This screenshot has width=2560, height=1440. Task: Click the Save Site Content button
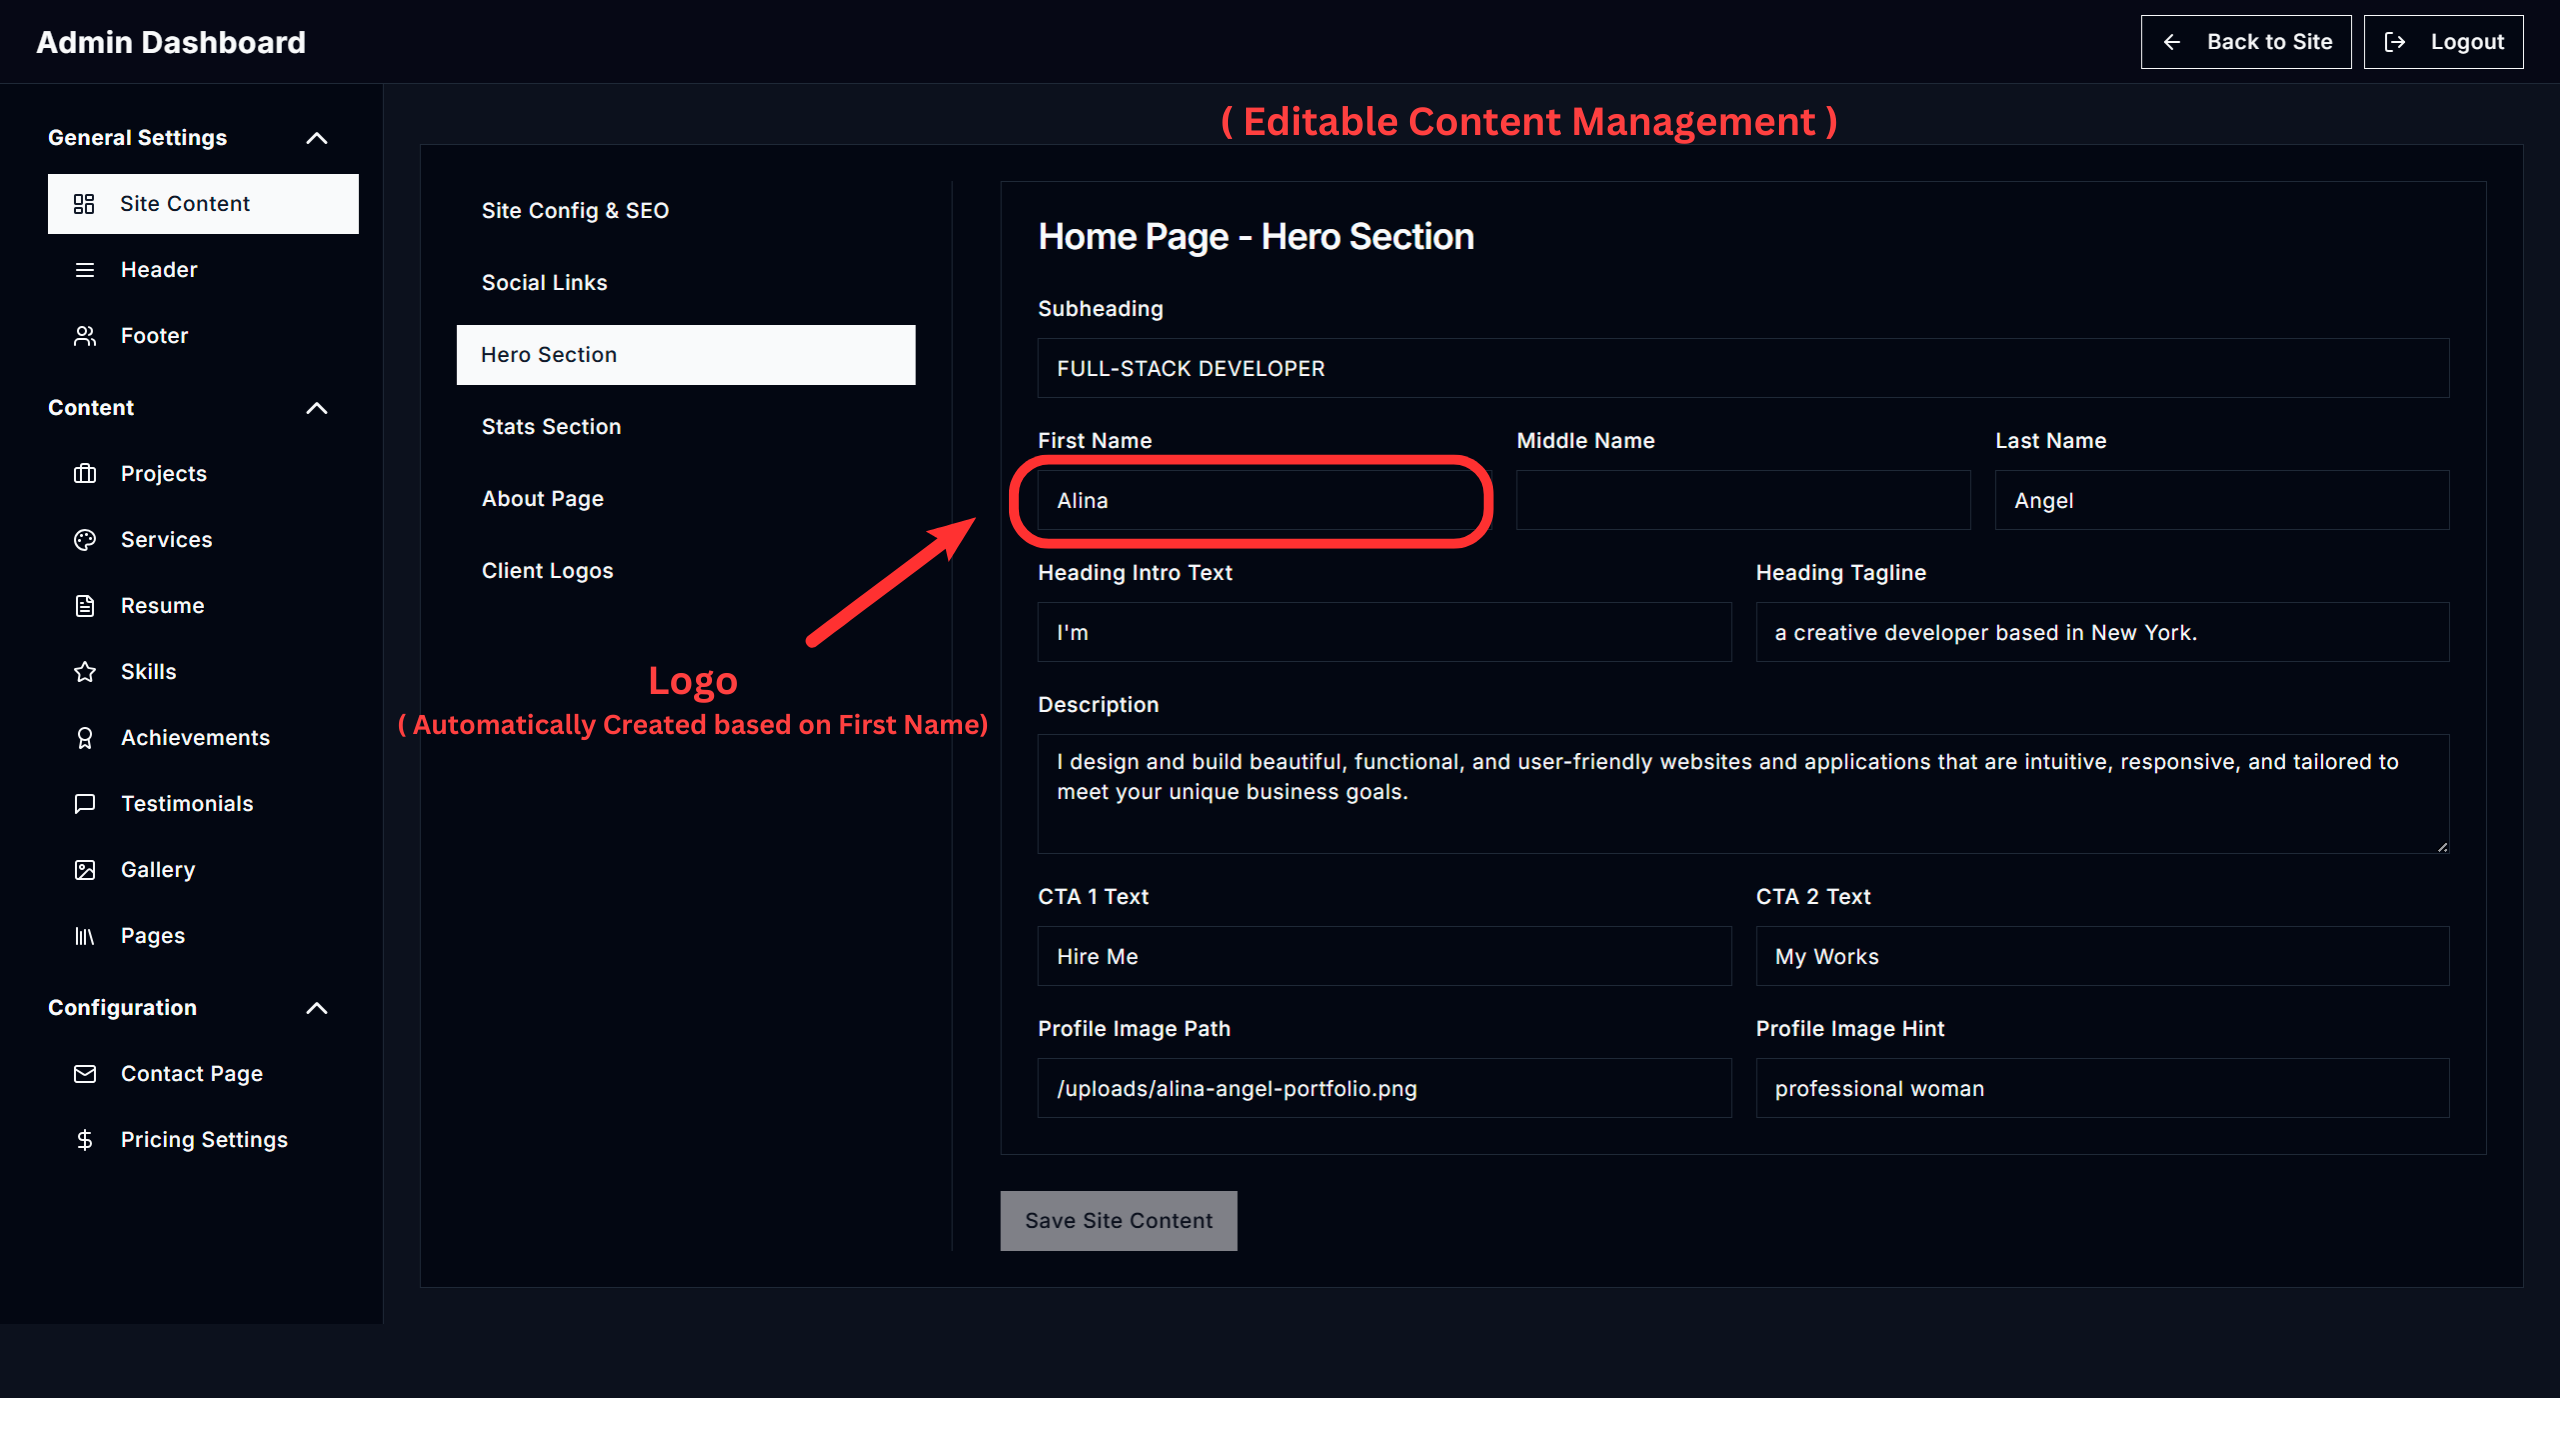[1118, 1220]
